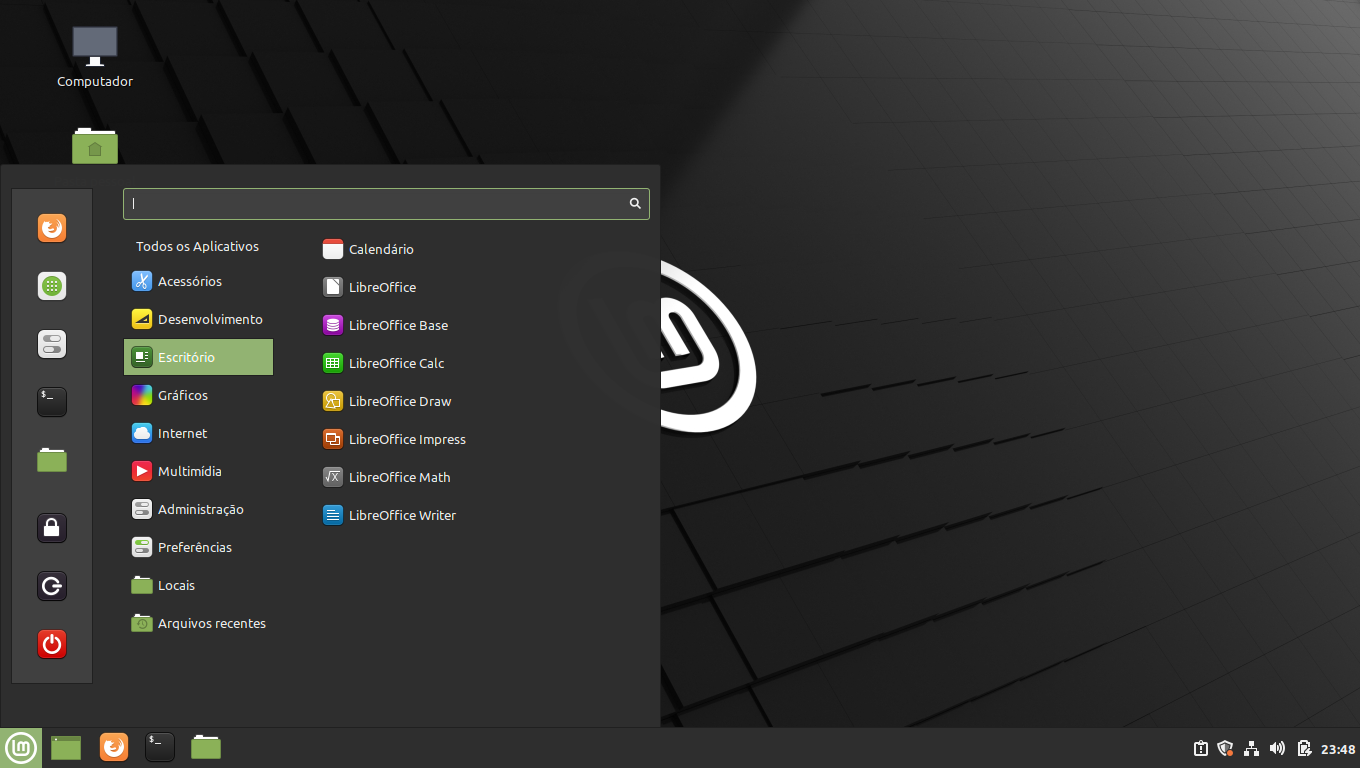Viewport: 1360px width, 768px height.
Task: Show the Desenvolvimento category
Action: pyautogui.click(x=198, y=320)
